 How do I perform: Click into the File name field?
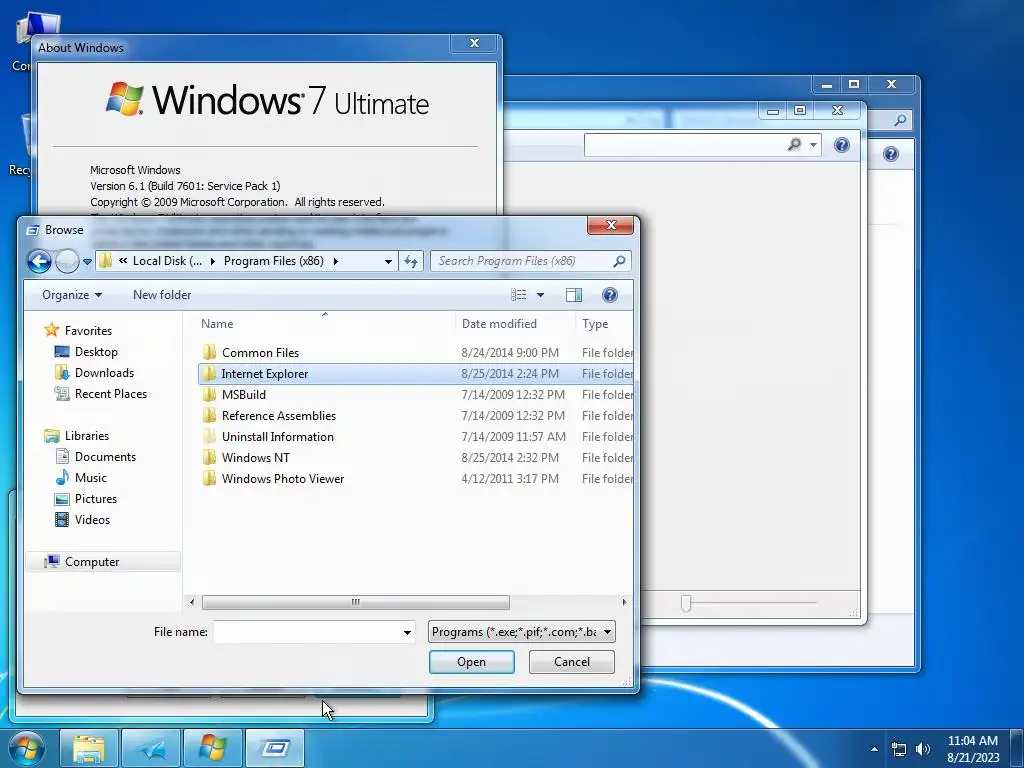[x=306, y=632]
